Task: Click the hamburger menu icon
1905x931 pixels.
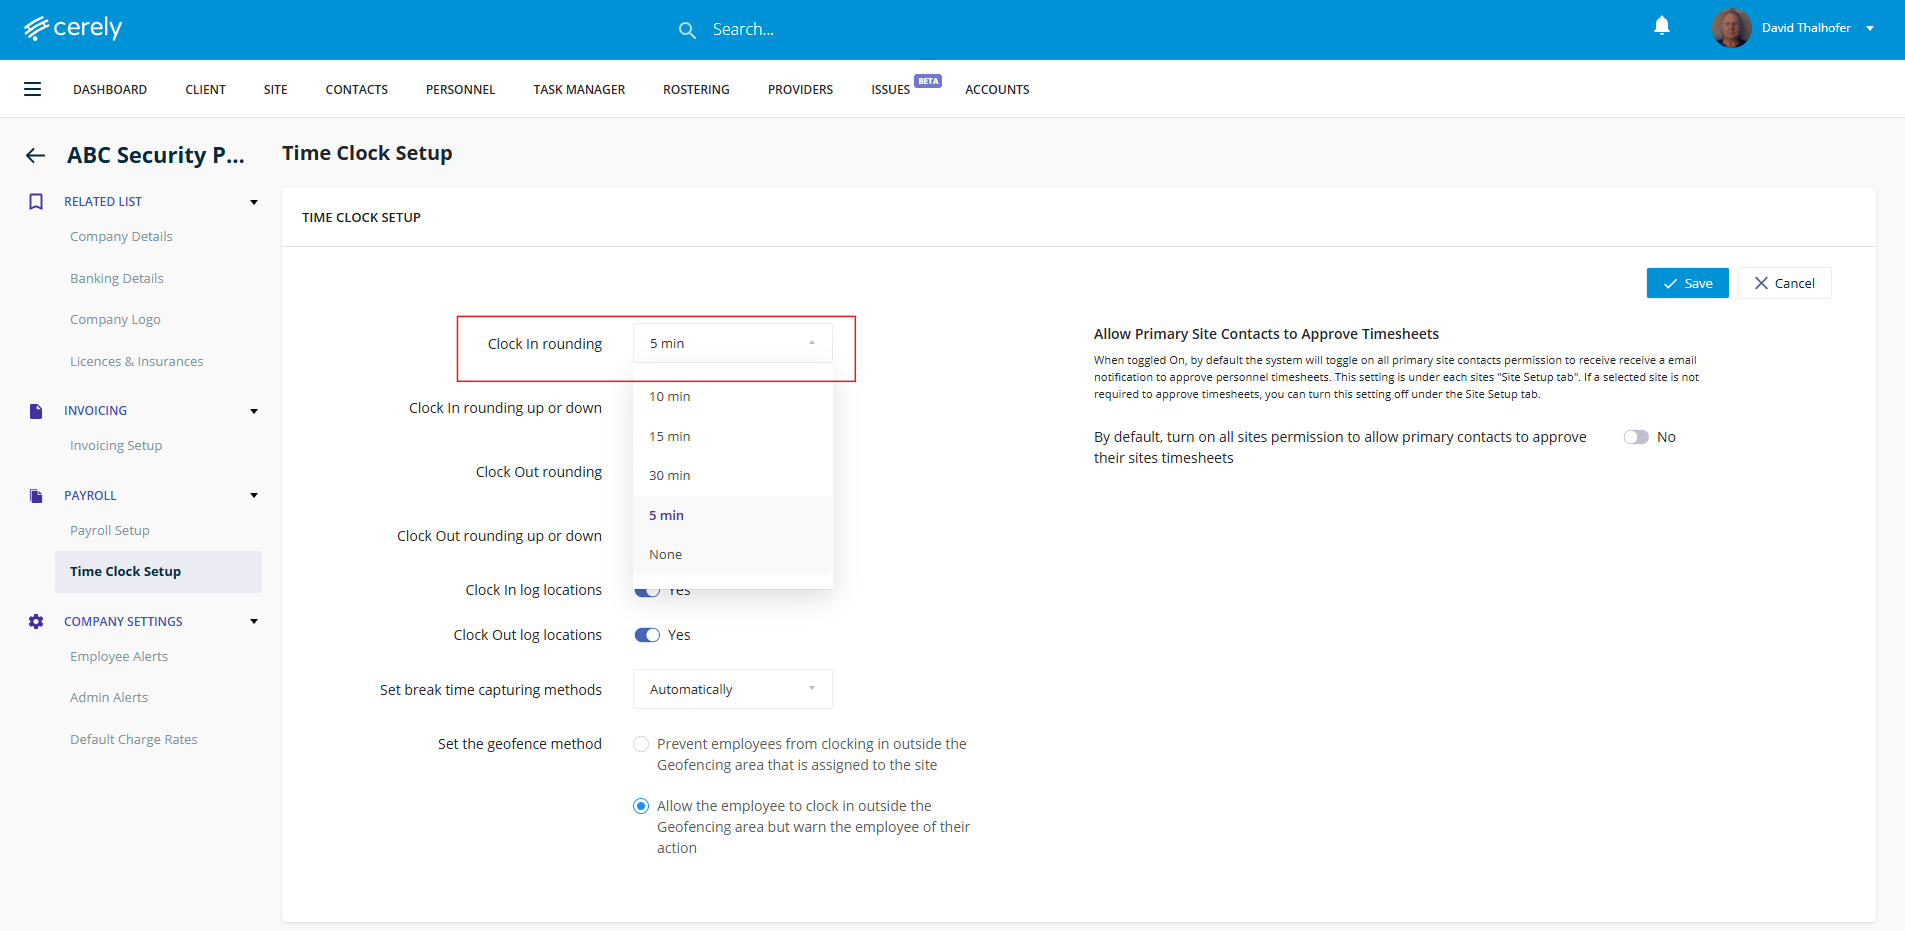Action: click(33, 89)
